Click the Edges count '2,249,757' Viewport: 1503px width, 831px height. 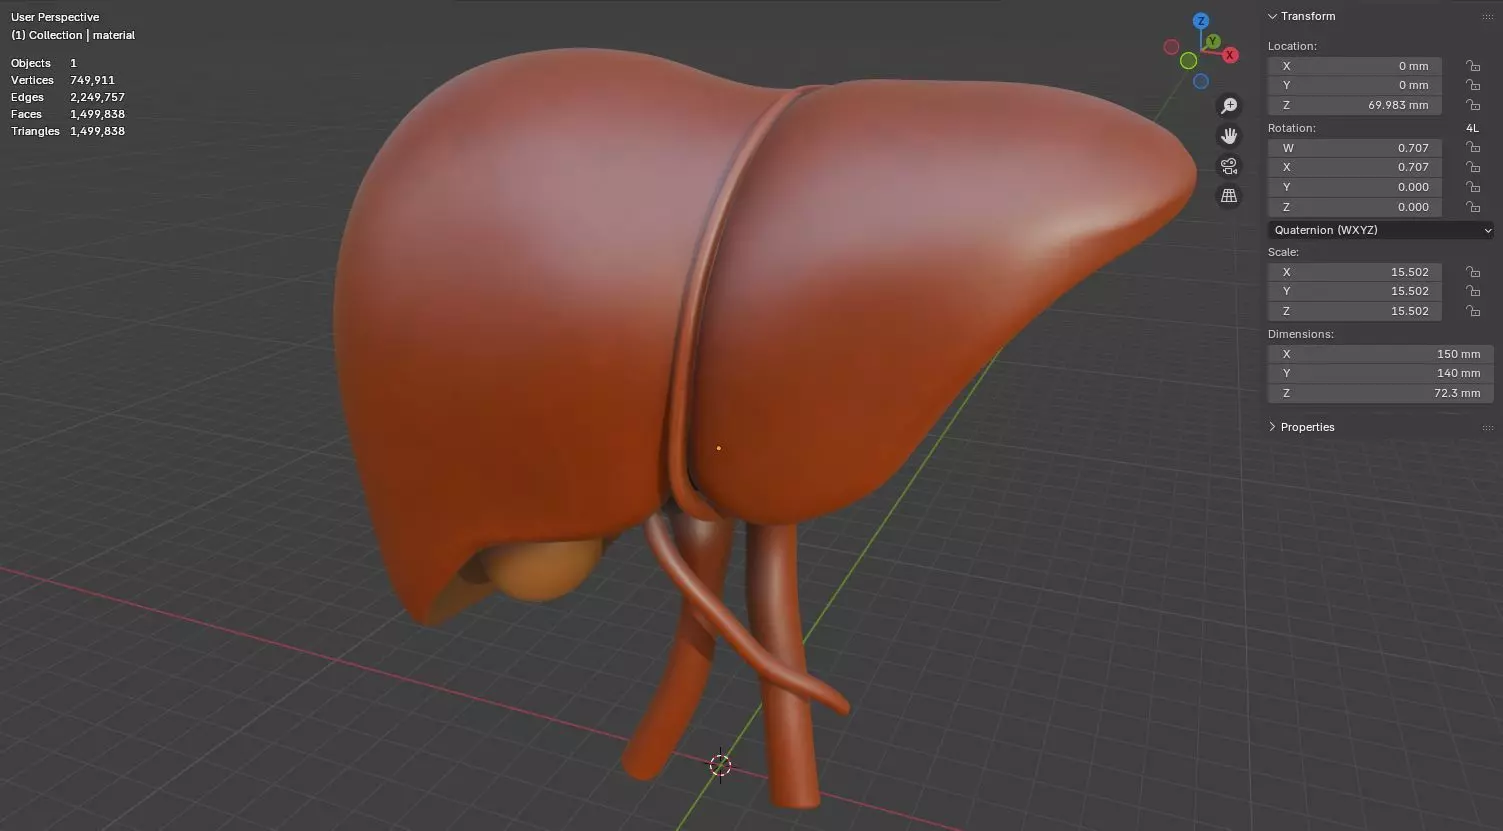[x=97, y=97]
